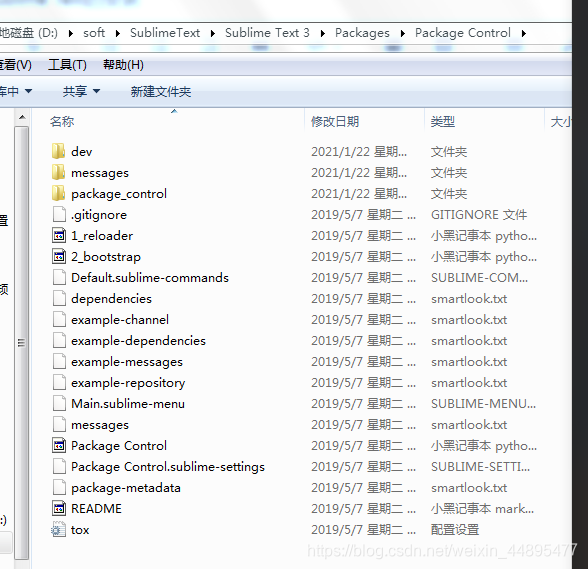
Task: Click the Main.sublime-menu file icon
Action: [x=59, y=404]
